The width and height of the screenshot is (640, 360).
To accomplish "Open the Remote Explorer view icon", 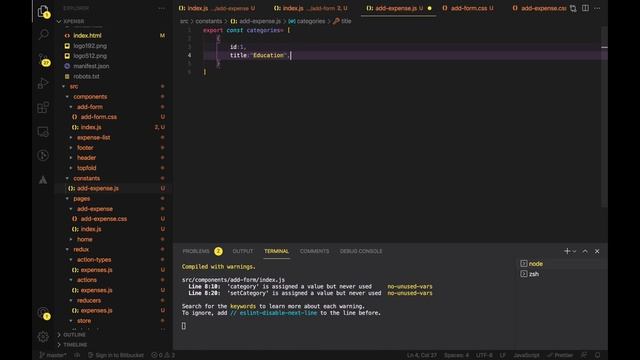I will [43, 131].
